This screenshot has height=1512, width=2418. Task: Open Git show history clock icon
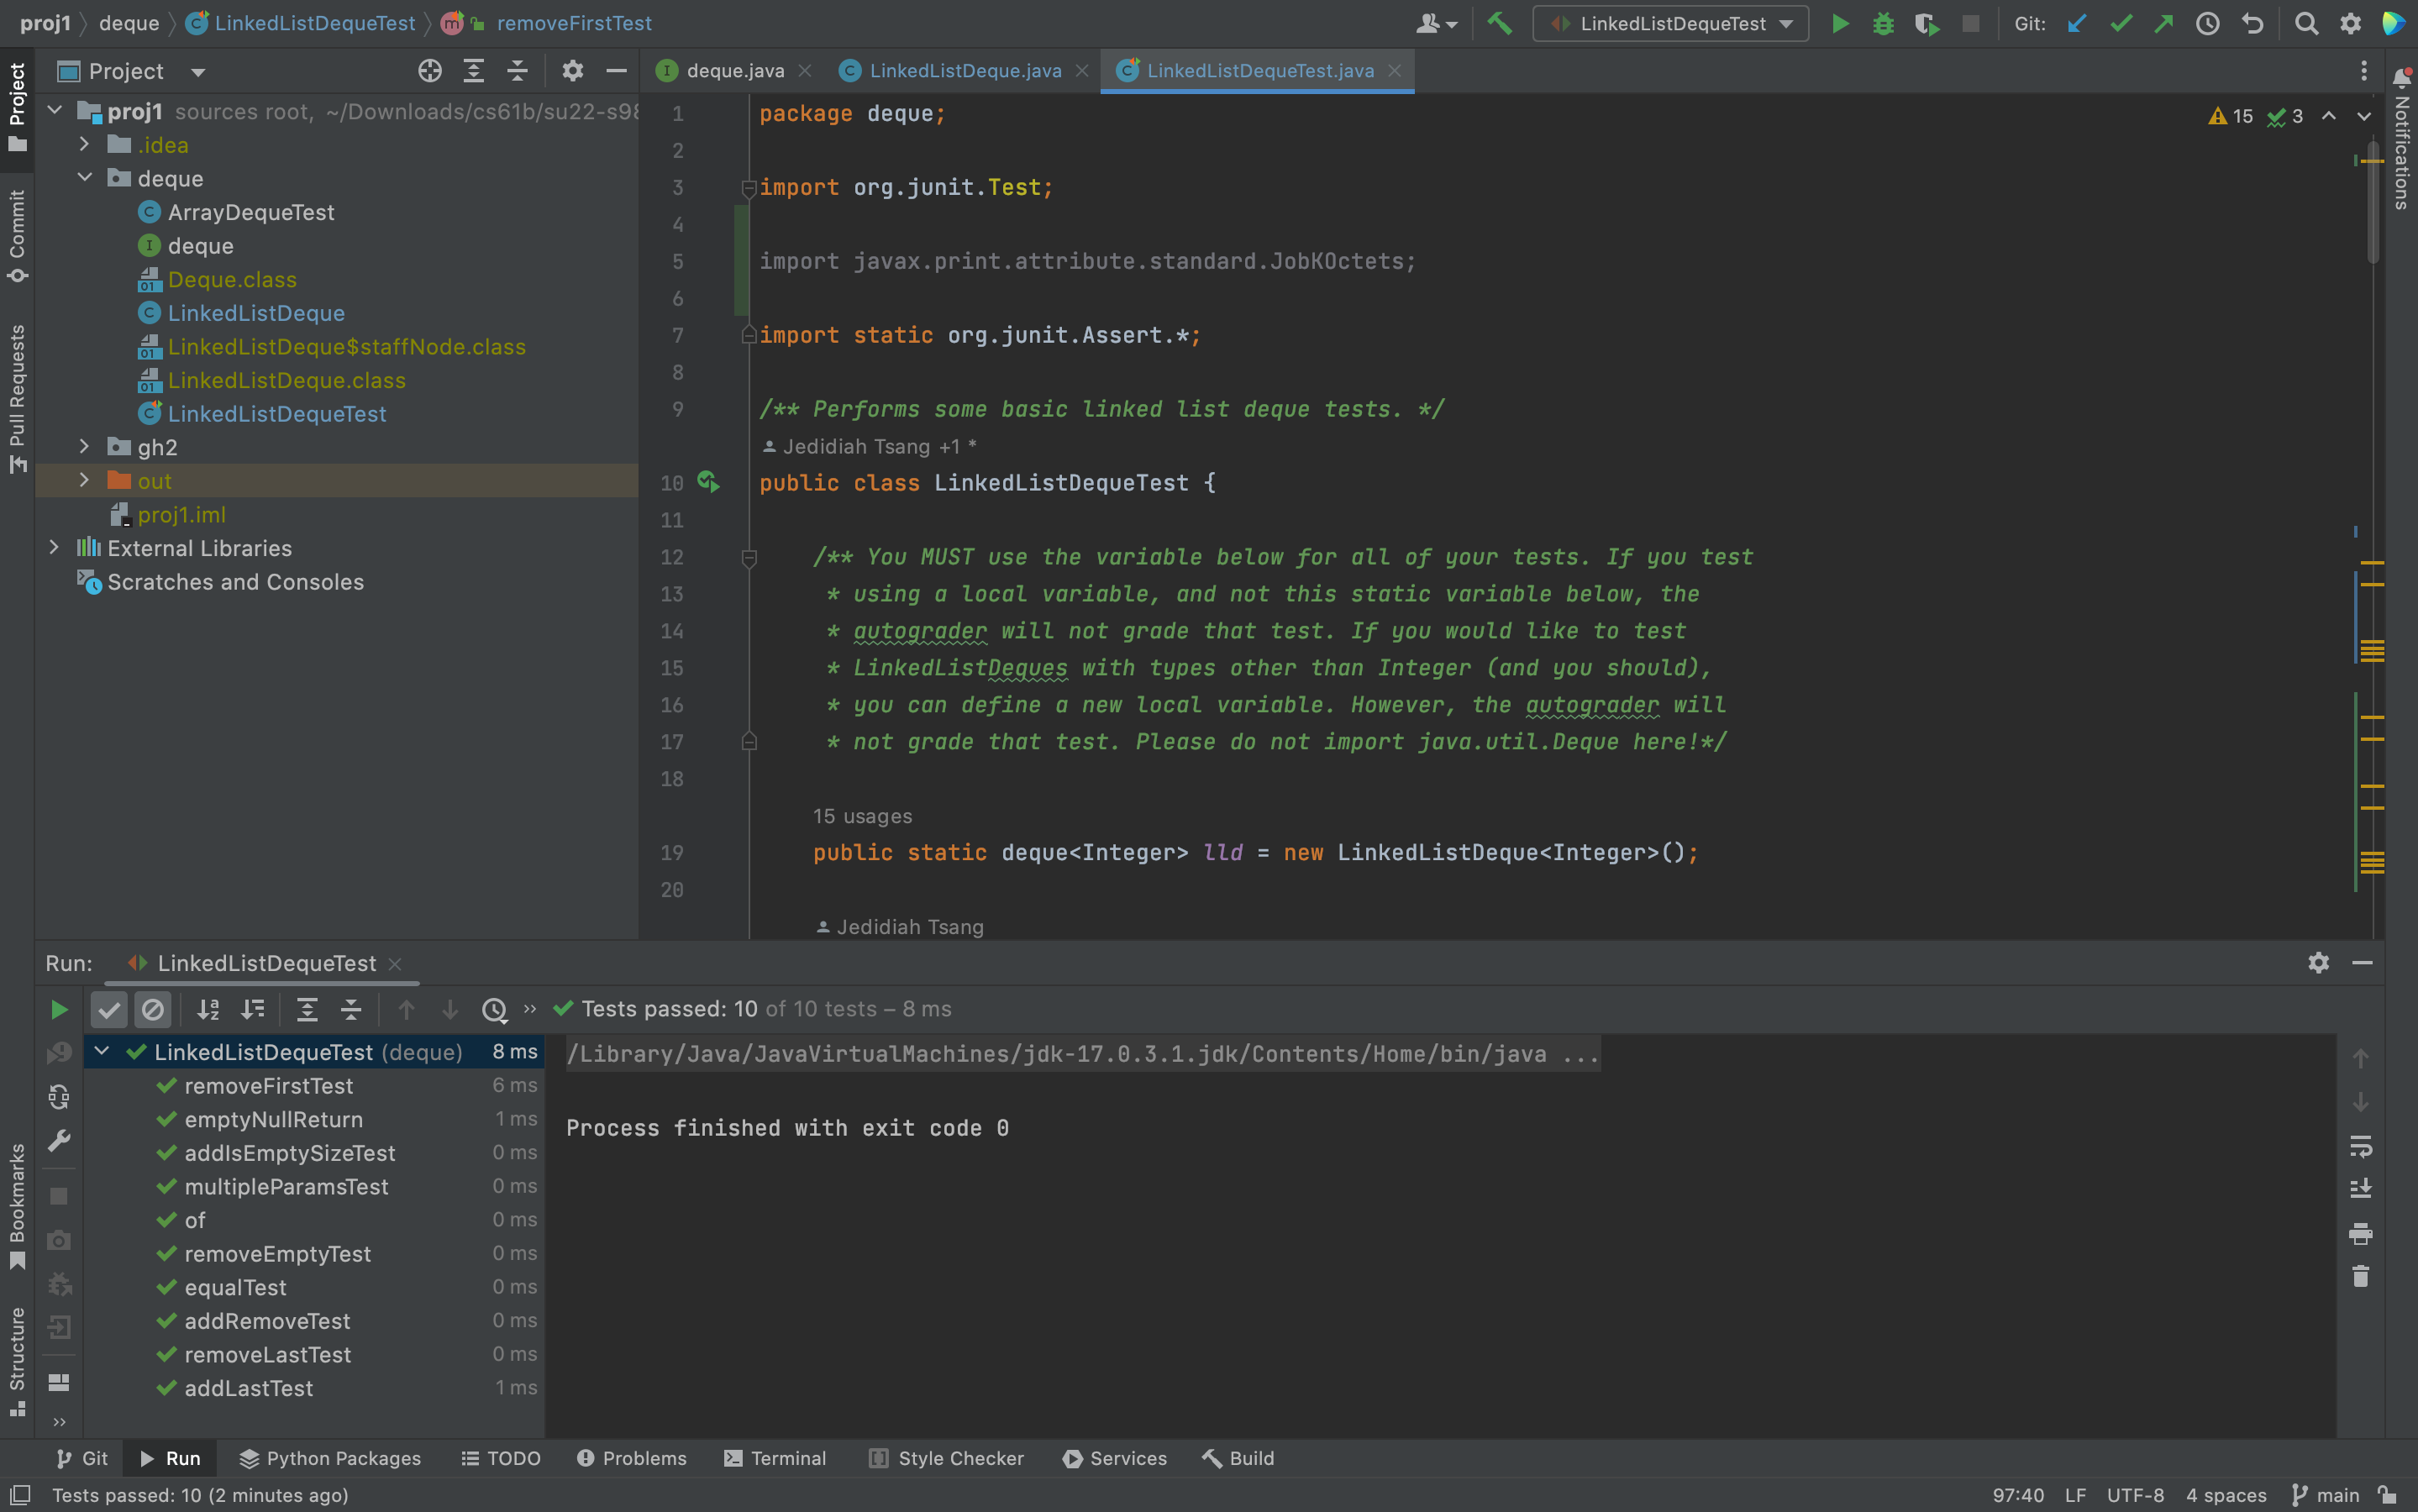click(x=2207, y=23)
